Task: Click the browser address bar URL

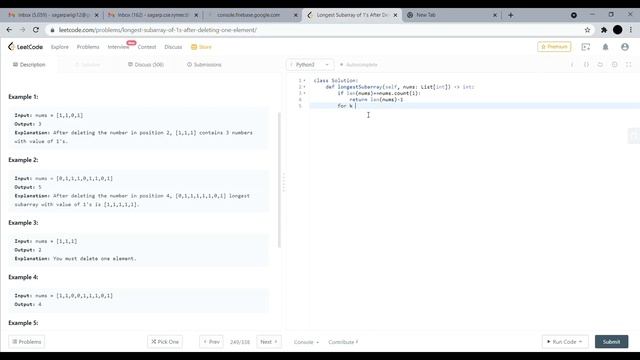Action: coord(158,30)
